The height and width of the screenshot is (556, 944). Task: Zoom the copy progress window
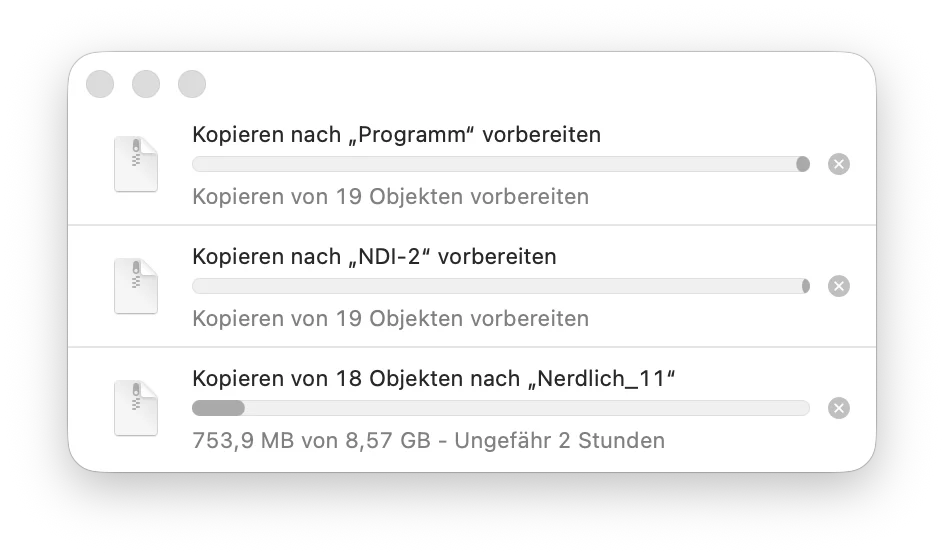192,84
